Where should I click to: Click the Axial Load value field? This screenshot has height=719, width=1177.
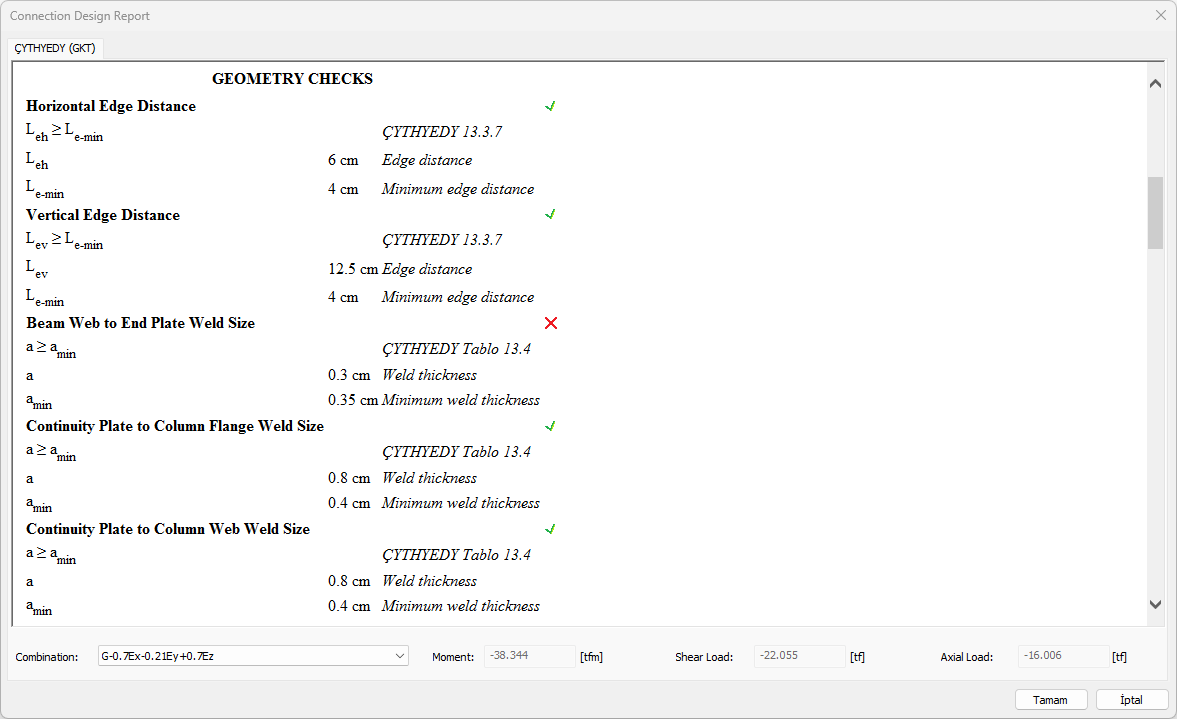(1063, 657)
